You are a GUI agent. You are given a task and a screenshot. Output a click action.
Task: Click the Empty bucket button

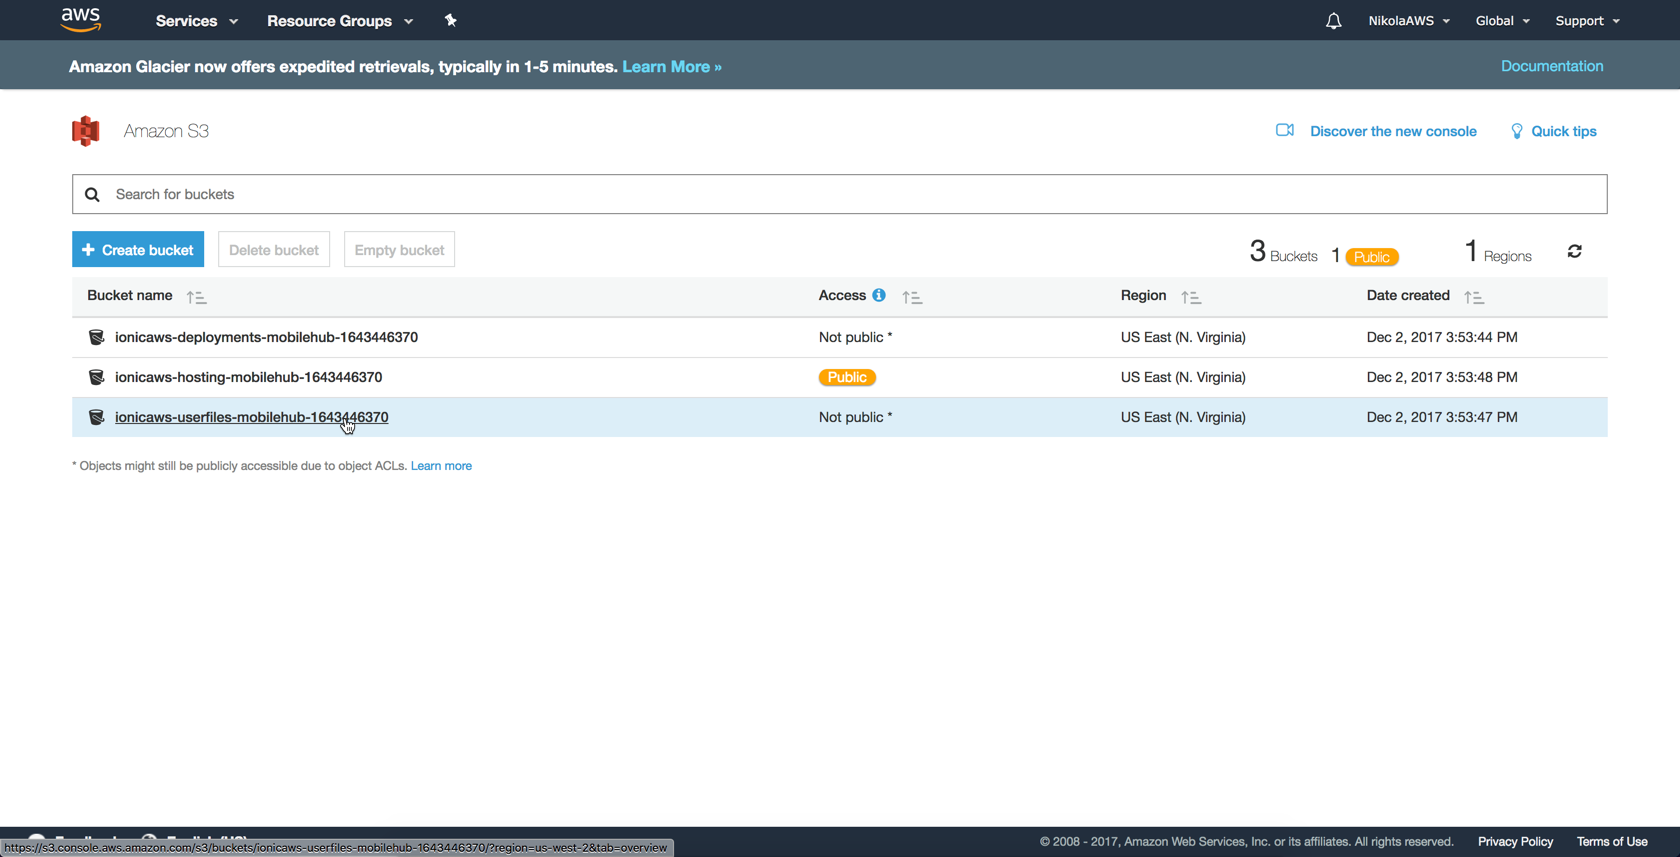point(399,250)
